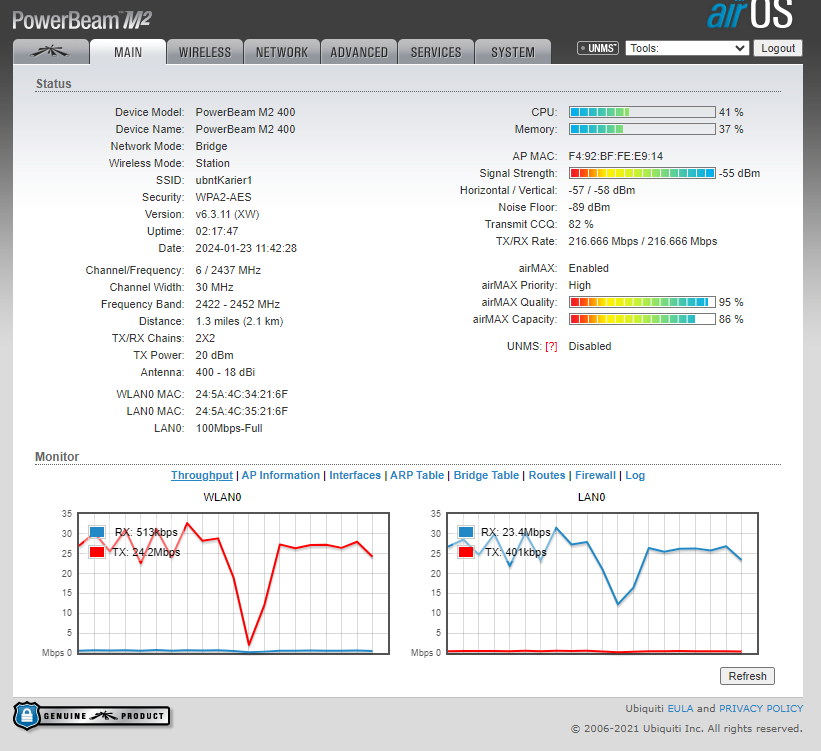Select the Transmit CCQ value 82 %
Image resolution: width=821 pixels, height=751 pixels.
[581, 224]
